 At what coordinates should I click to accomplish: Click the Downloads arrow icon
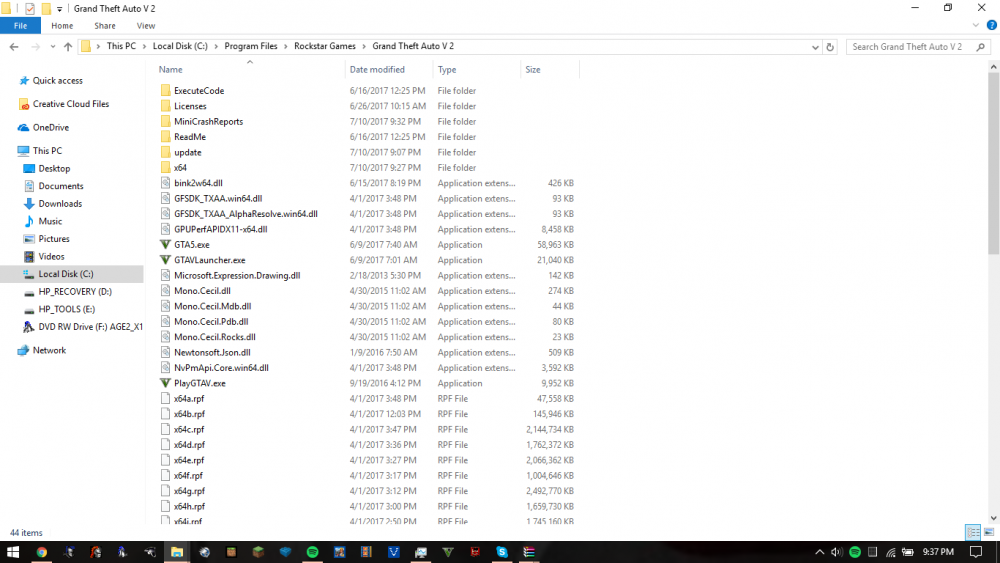coord(29,203)
